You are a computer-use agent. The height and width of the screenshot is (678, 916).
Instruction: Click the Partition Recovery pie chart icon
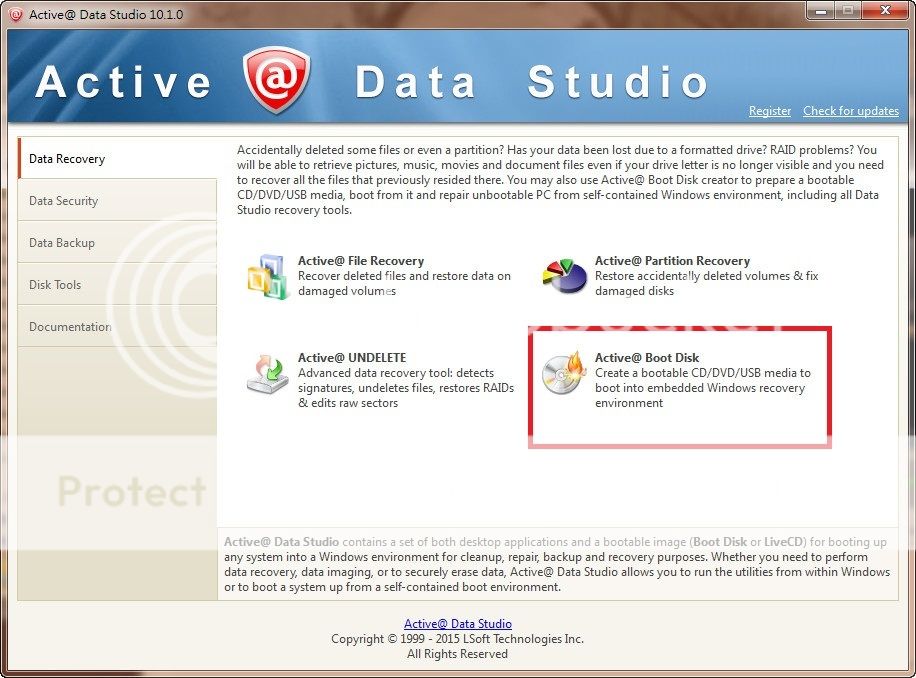[x=564, y=276]
